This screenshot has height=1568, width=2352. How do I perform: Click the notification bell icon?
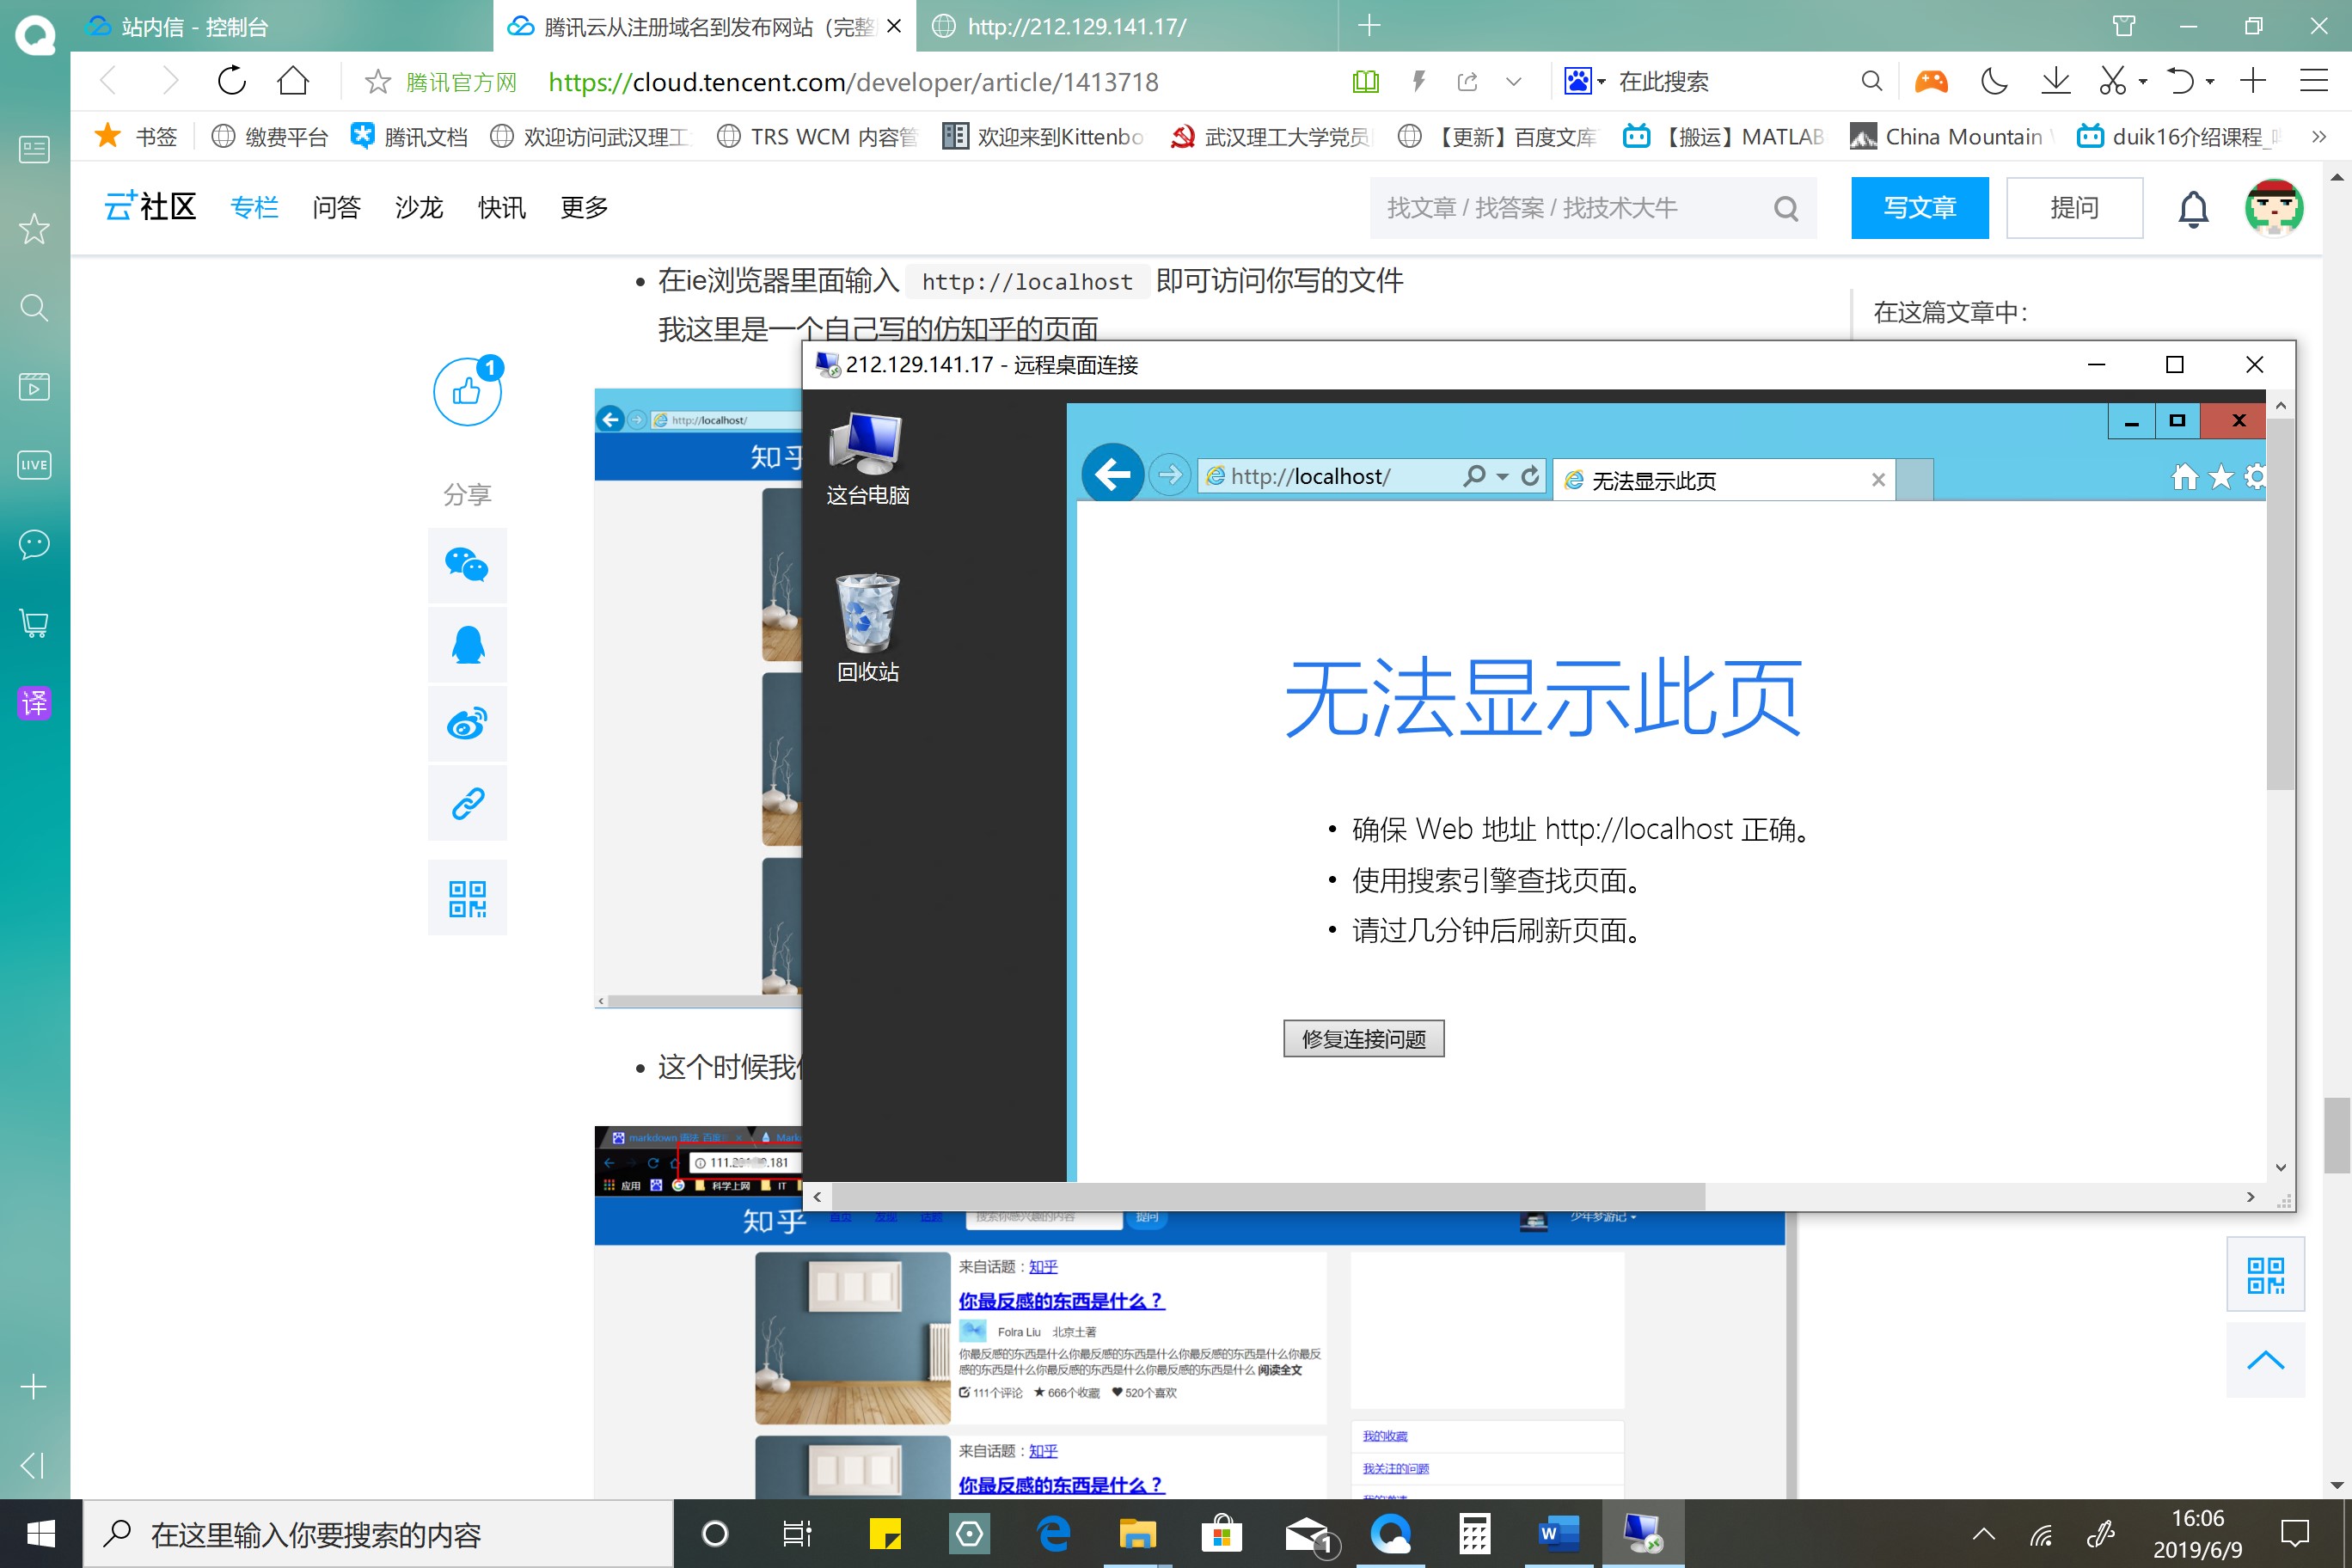(2193, 208)
